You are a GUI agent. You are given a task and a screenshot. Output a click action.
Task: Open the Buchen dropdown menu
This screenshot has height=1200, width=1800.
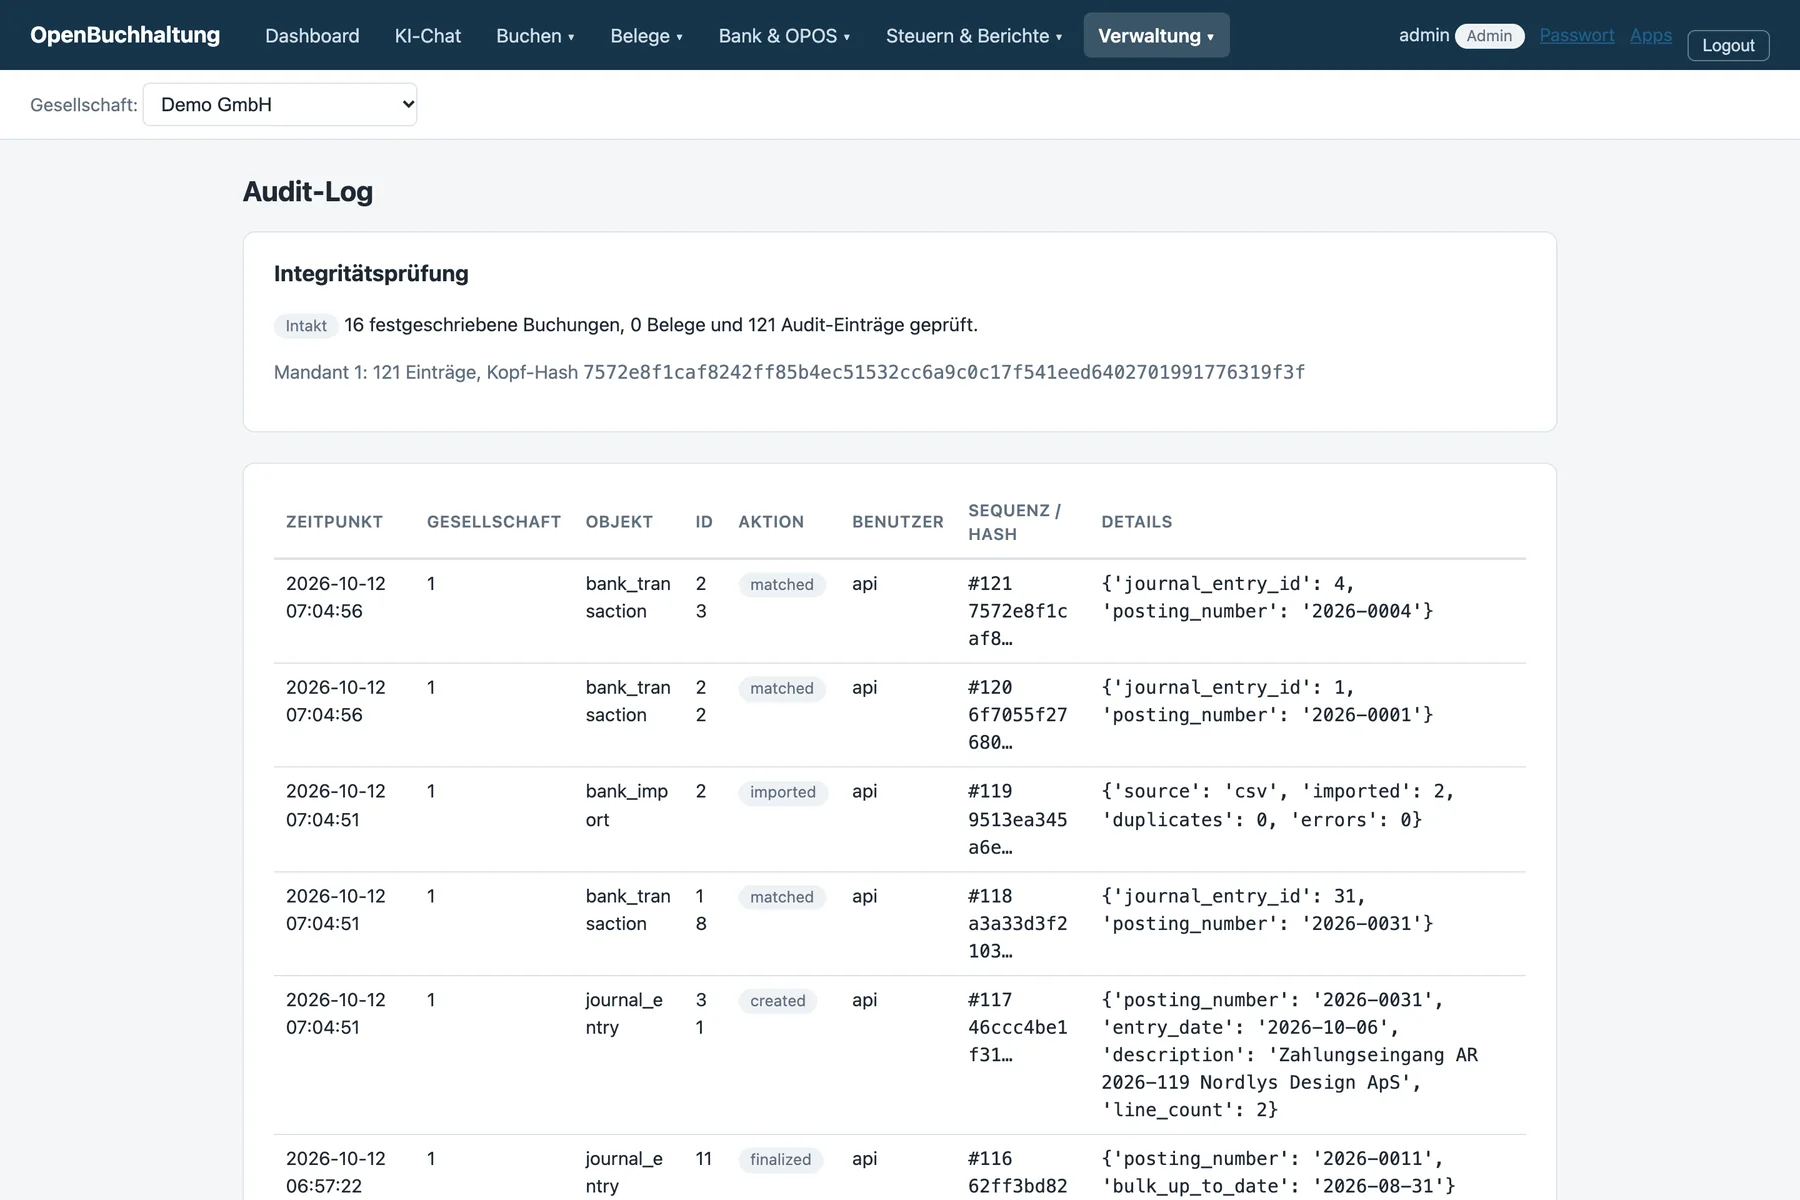tap(535, 36)
